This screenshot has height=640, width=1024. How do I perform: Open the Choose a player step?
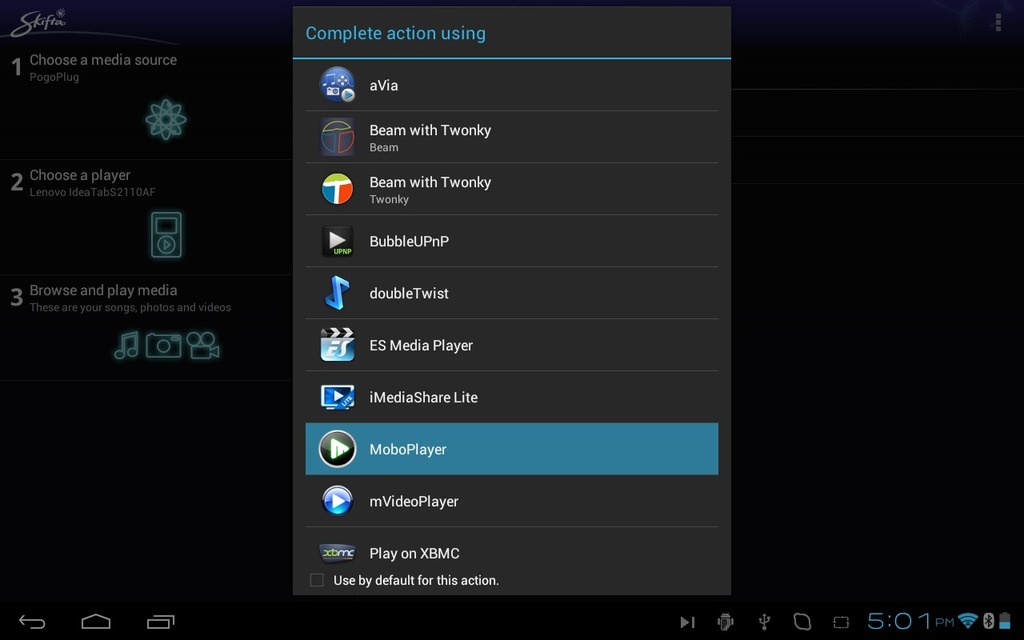coord(146,217)
